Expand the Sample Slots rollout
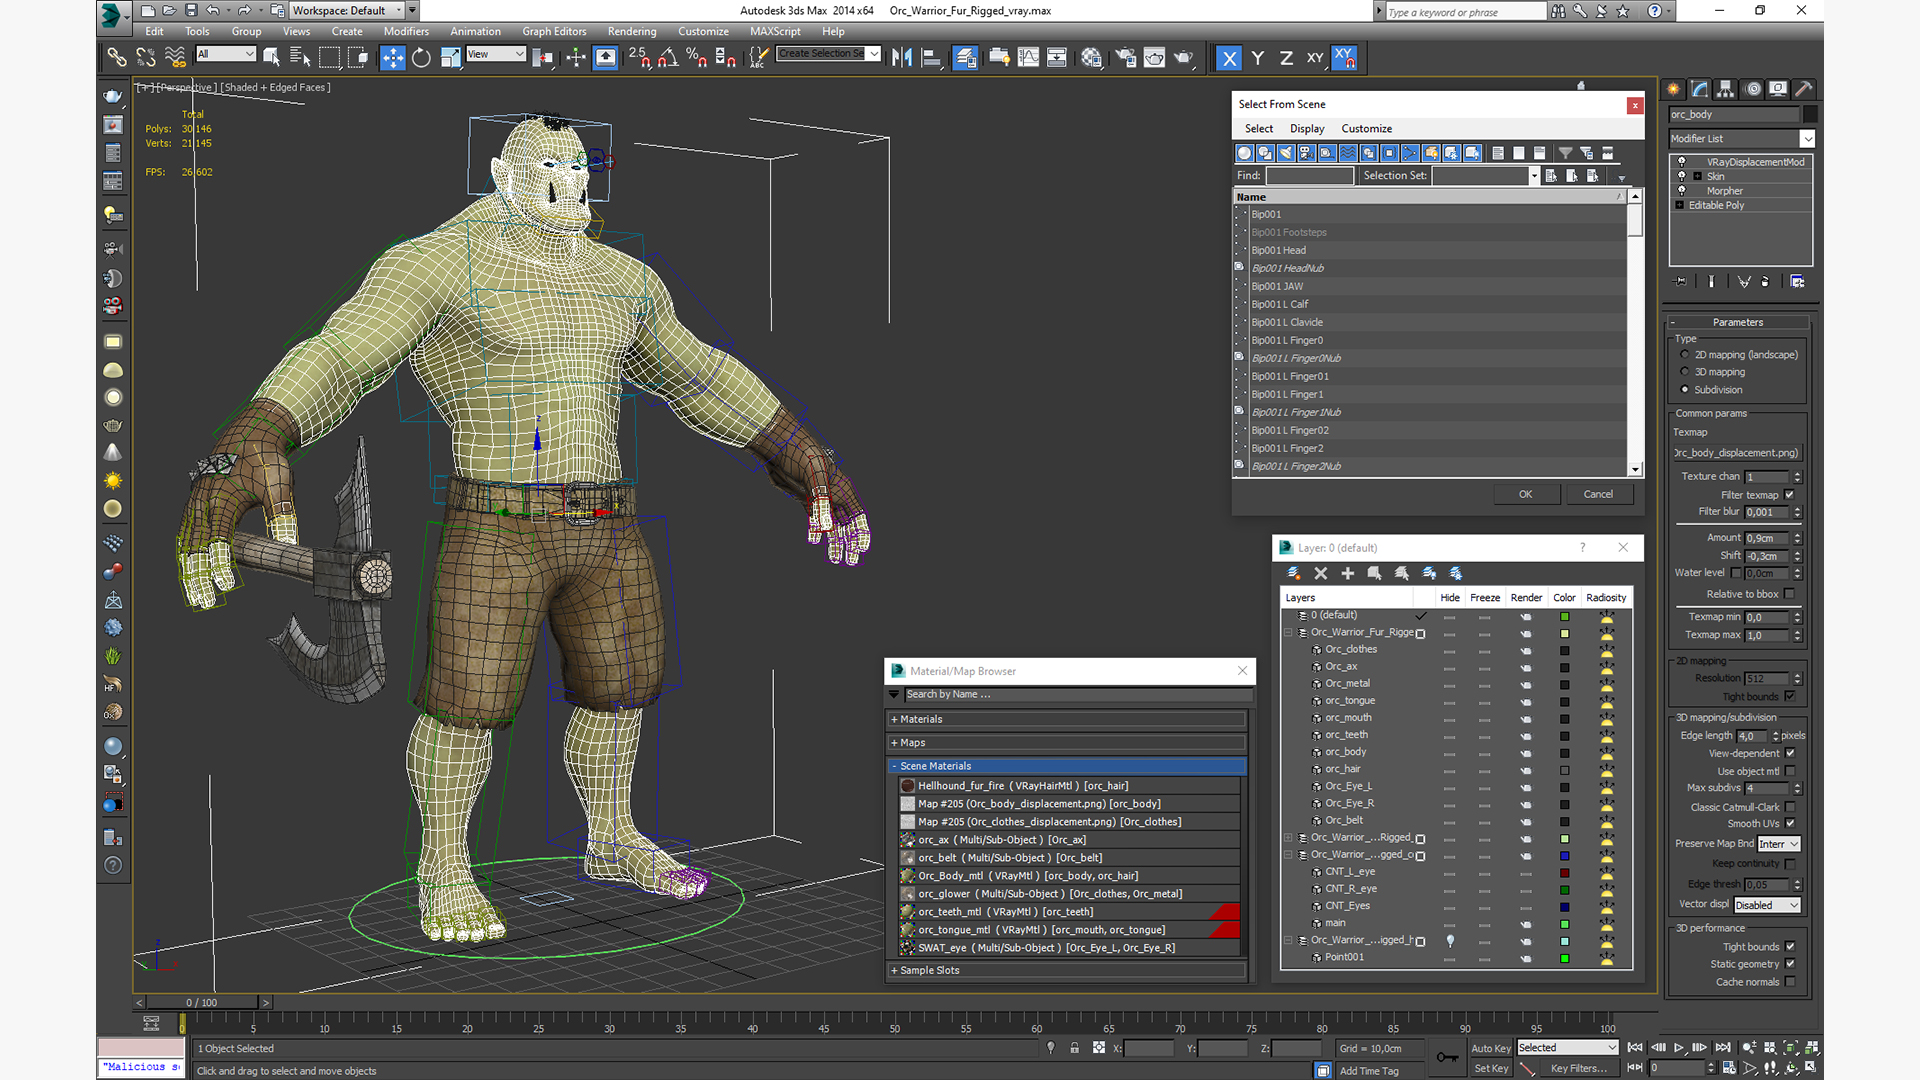This screenshot has width=1920, height=1080. click(x=929, y=970)
